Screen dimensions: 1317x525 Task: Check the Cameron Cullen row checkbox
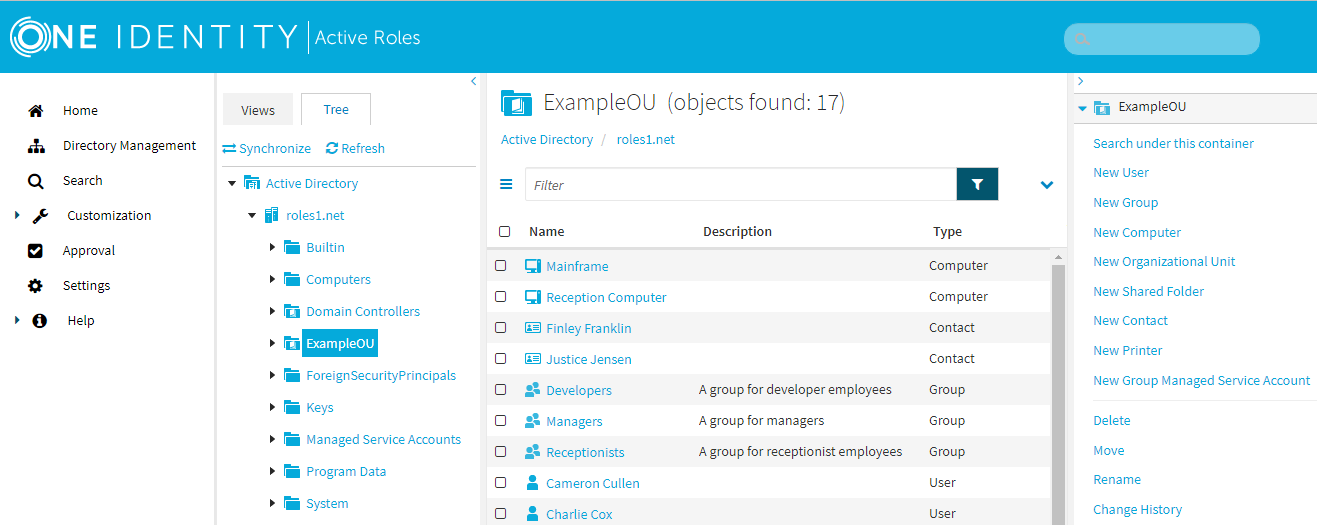tap(501, 483)
